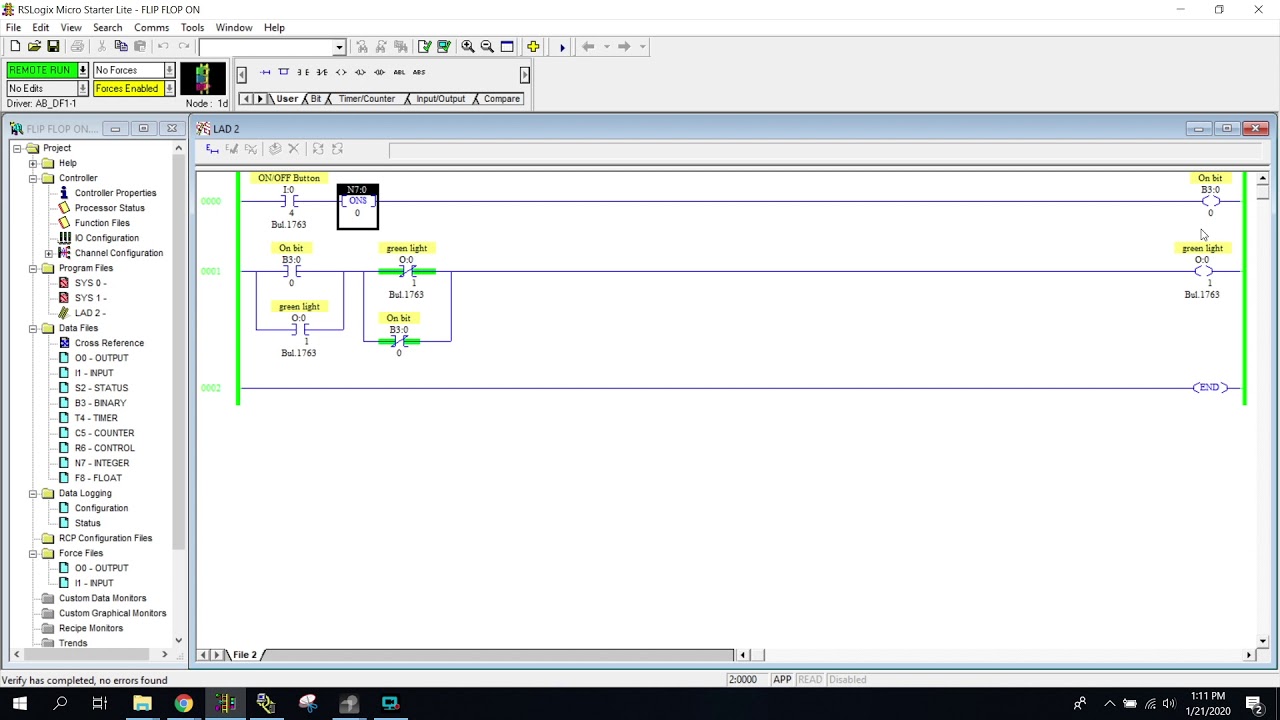Image resolution: width=1280 pixels, height=720 pixels.
Task: Click the ONS instruction box in rung 0000
Action: 358,206
